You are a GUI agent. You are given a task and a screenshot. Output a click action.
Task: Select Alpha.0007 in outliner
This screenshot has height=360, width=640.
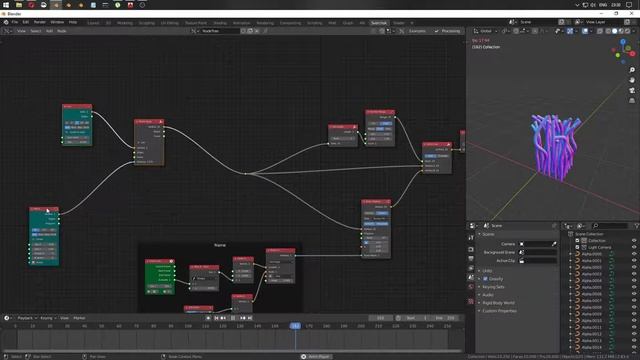591,301
